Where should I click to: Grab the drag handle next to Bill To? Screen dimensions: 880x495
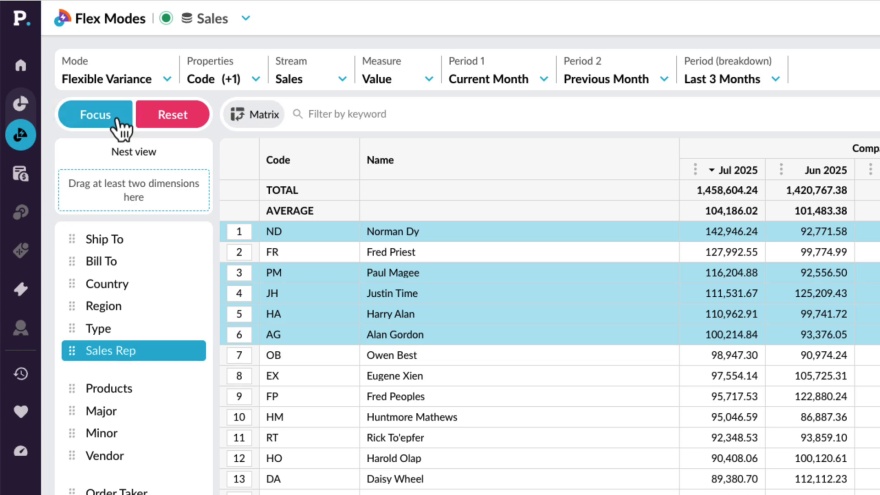(x=72, y=261)
